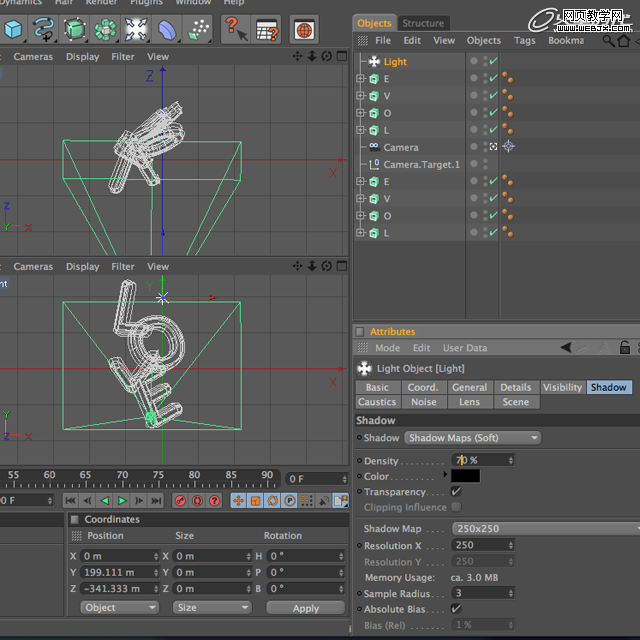The width and height of the screenshot is (640, 640).
Task: Select the Cube primitive tool
Action: pos(13,29)
